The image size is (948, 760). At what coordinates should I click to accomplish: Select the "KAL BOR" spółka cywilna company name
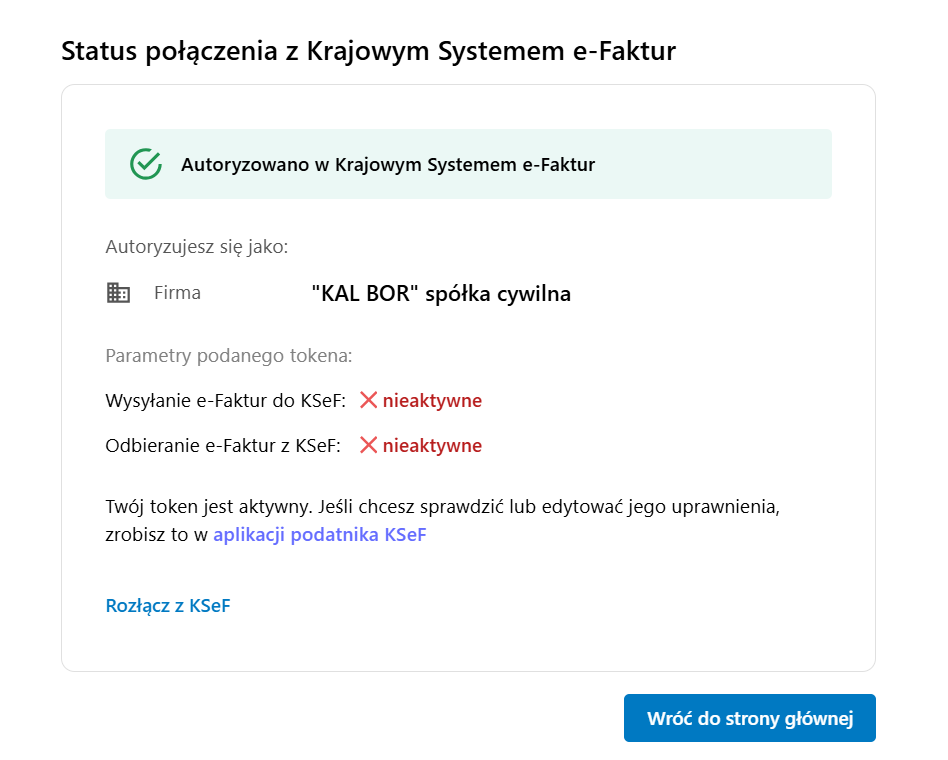point(441,294)
